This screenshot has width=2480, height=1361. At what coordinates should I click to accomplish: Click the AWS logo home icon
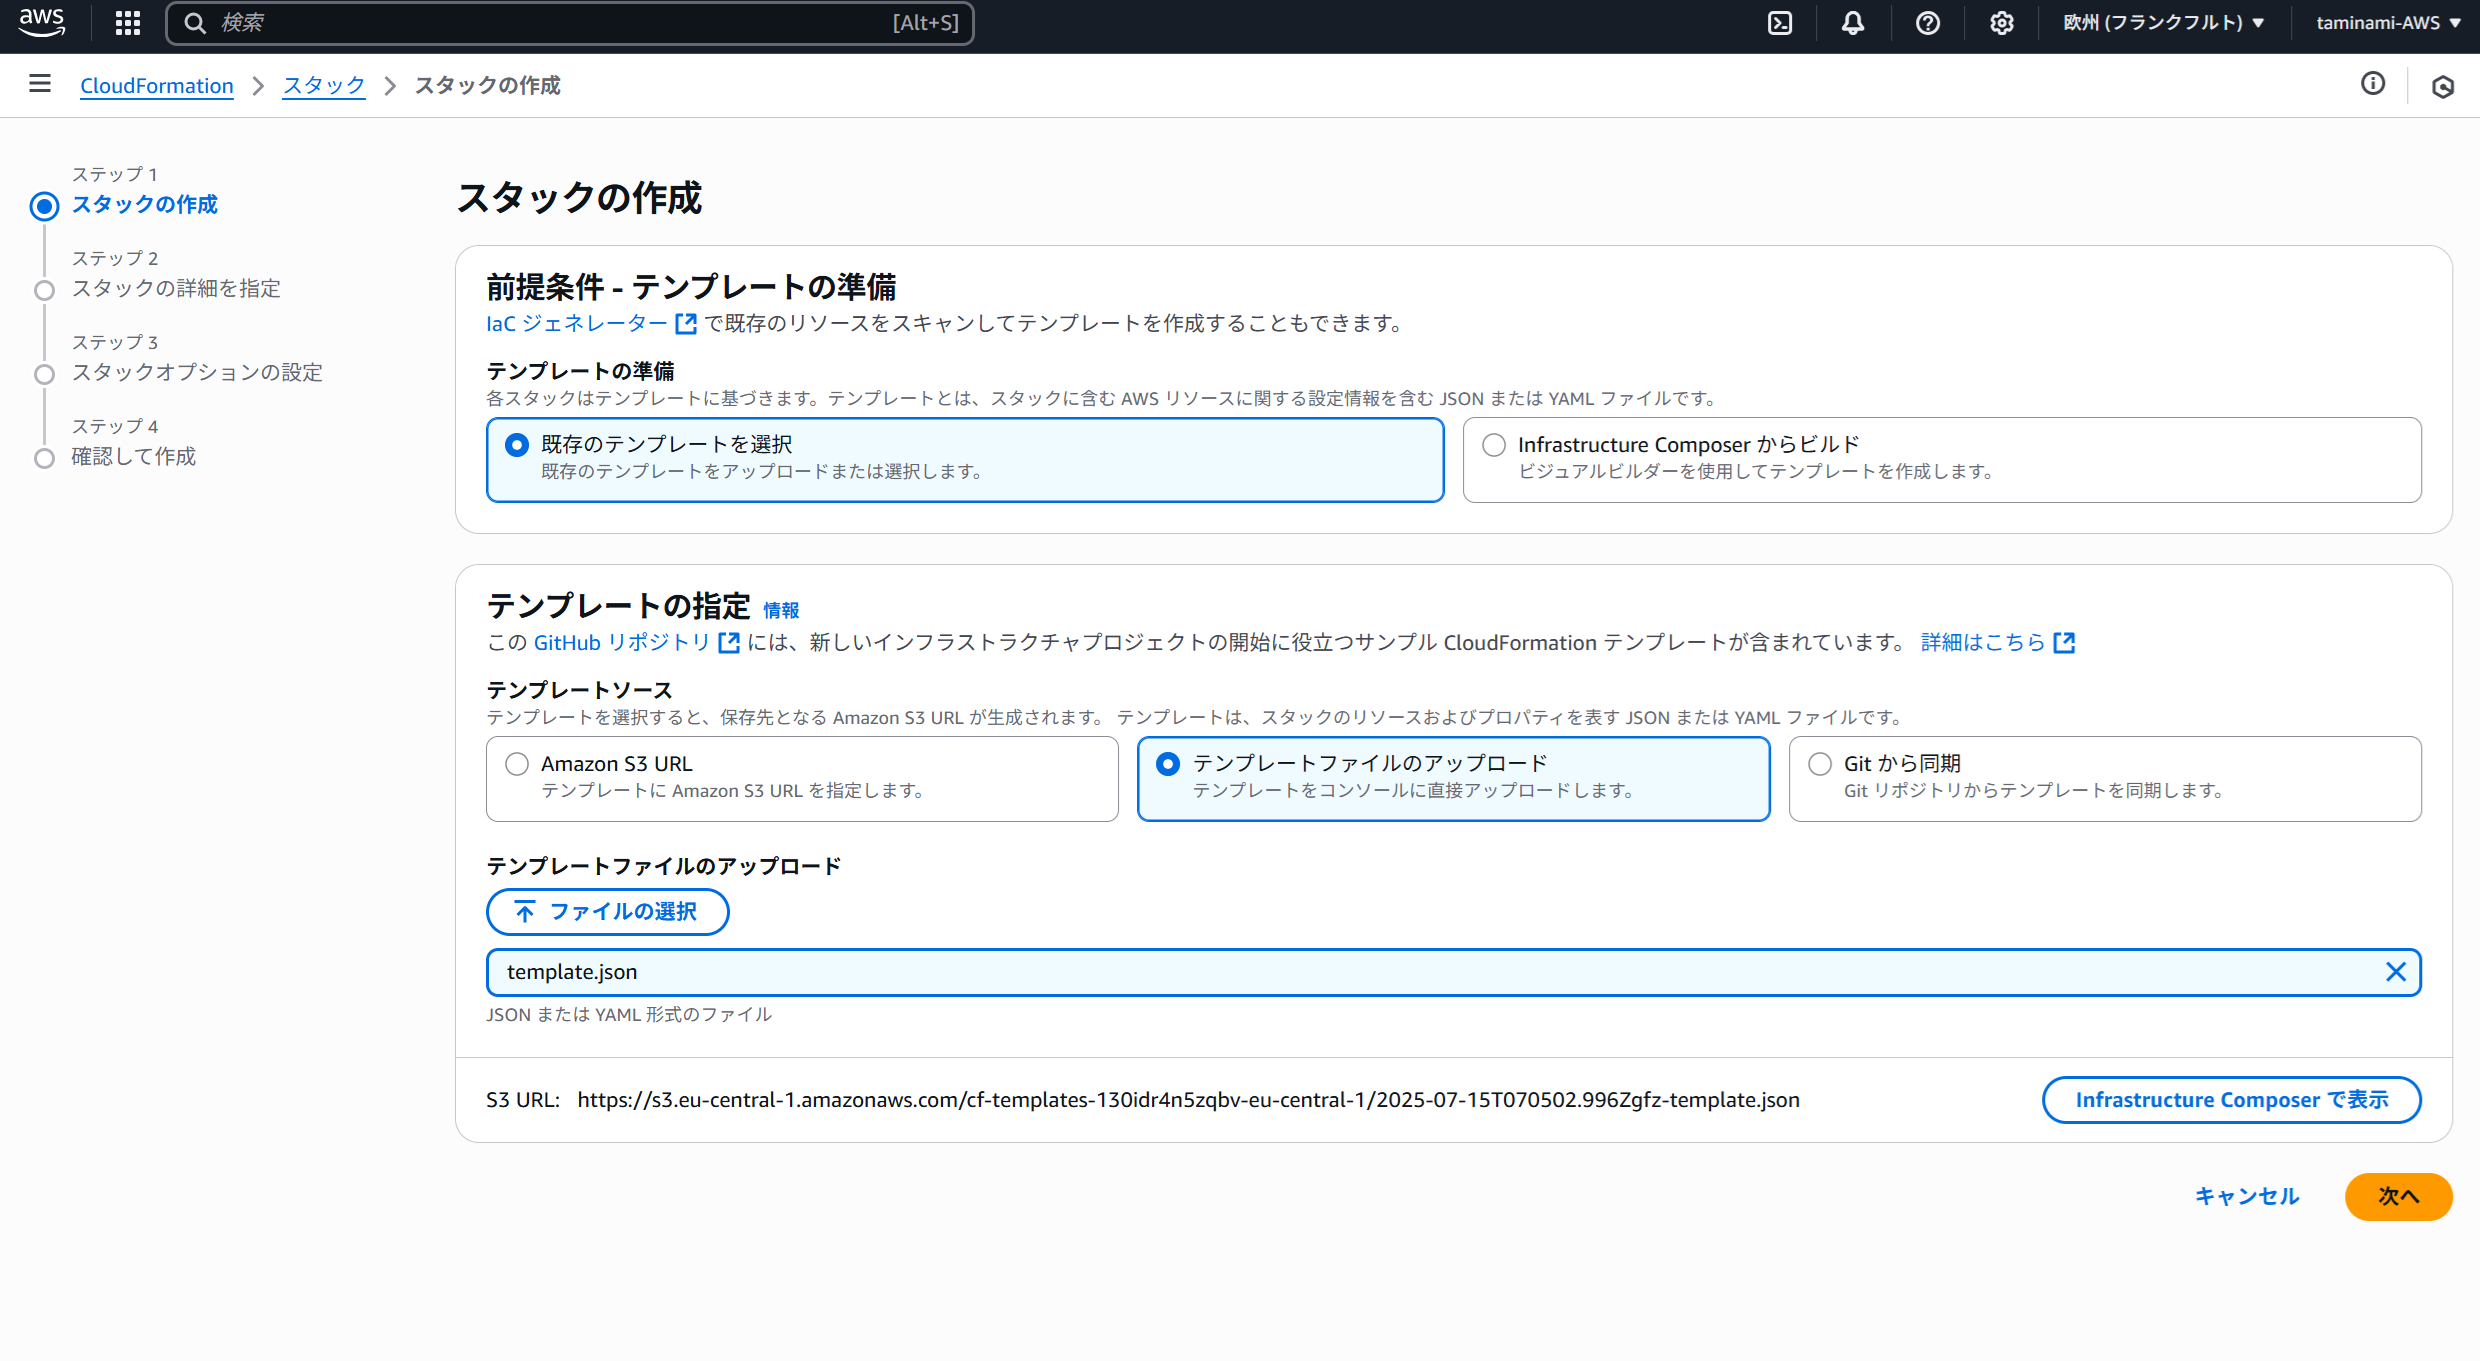tap(41, 22)
